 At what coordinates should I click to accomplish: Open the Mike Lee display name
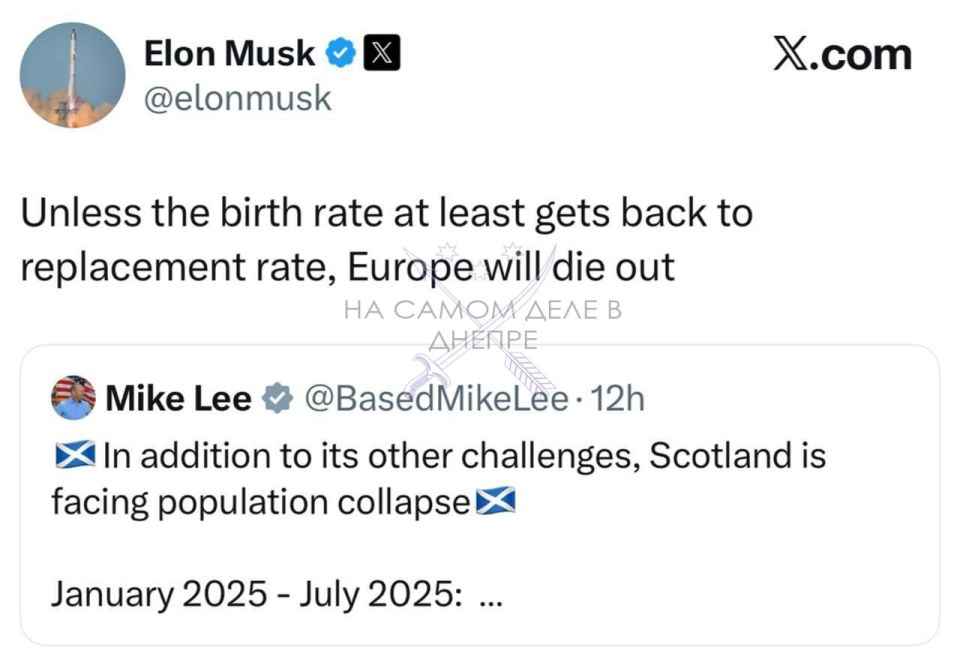click(178, 400)
